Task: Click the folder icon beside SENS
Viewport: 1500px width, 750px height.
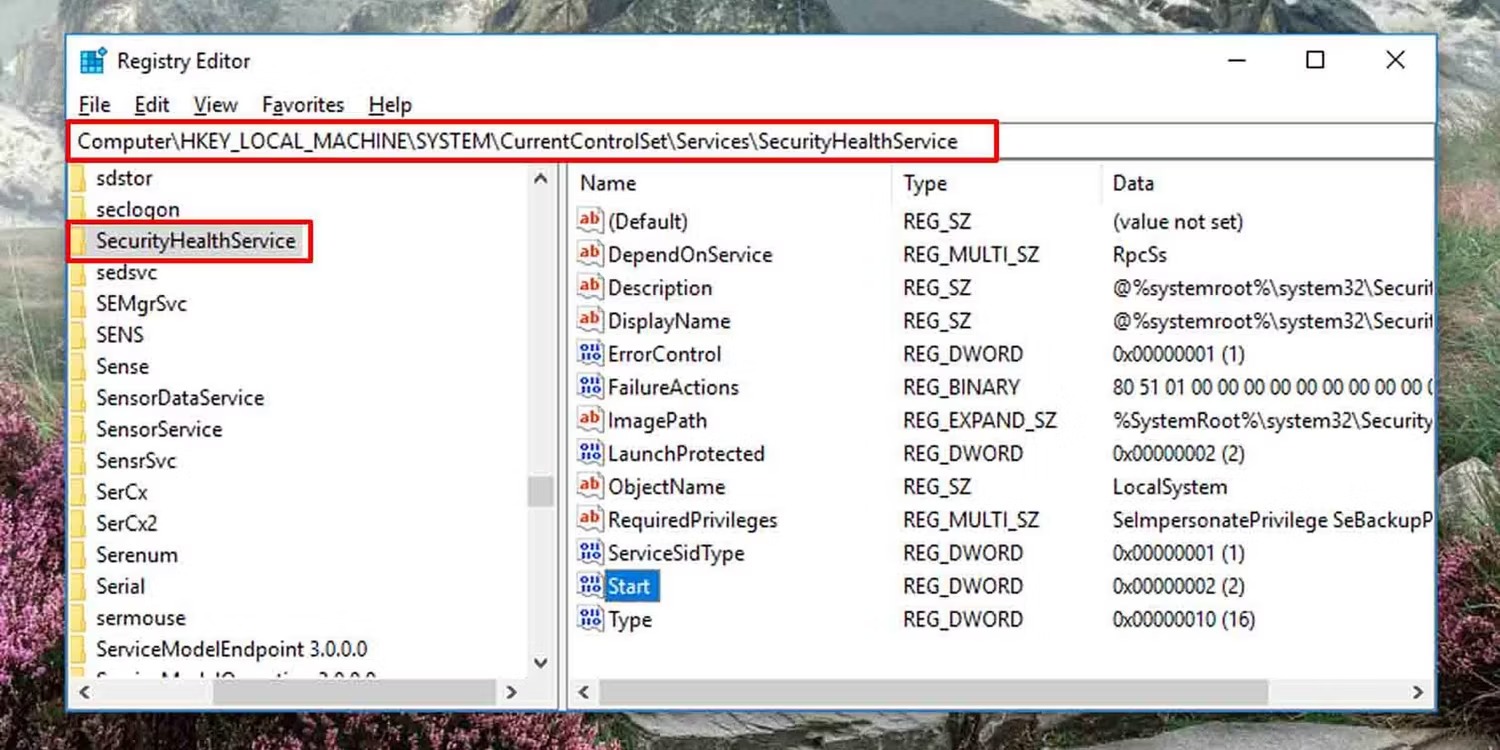Action: click(x=79, y=335)
